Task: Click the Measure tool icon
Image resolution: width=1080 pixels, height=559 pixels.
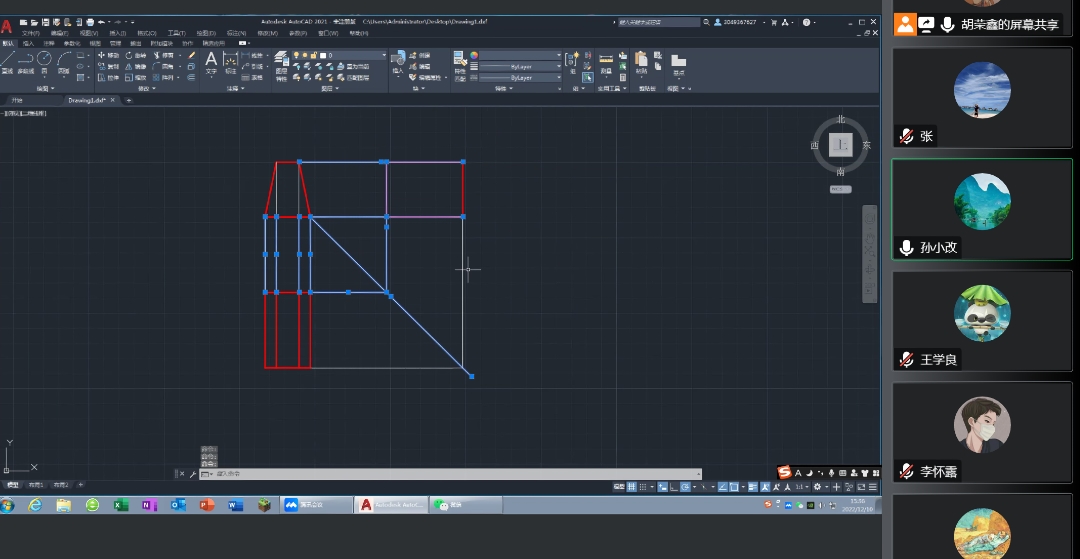Action: coord(606,60)
